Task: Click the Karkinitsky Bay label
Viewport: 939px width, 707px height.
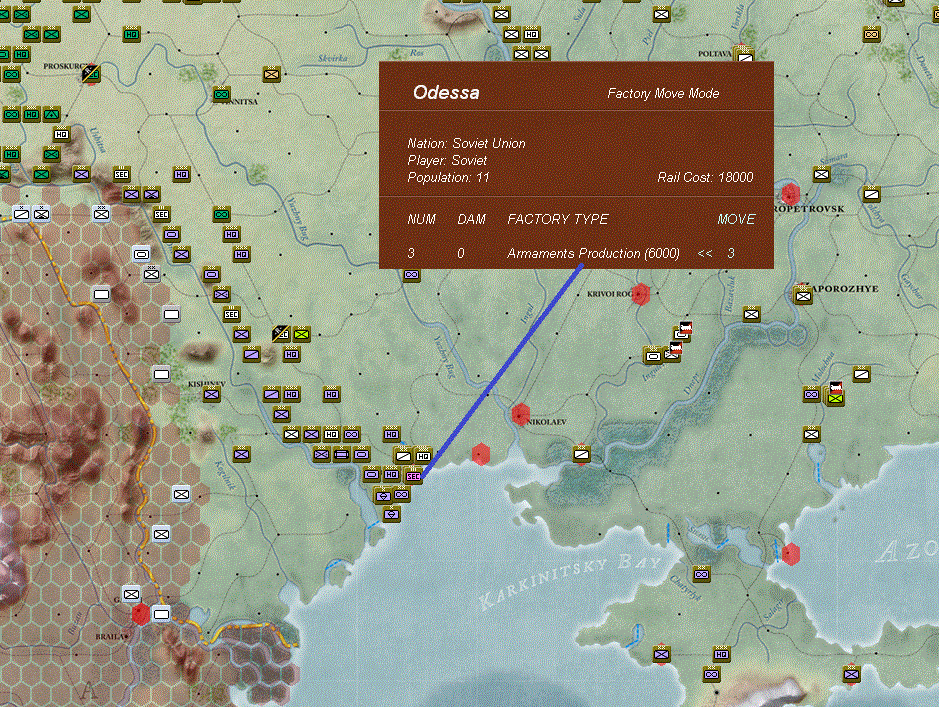Action: 571,579
